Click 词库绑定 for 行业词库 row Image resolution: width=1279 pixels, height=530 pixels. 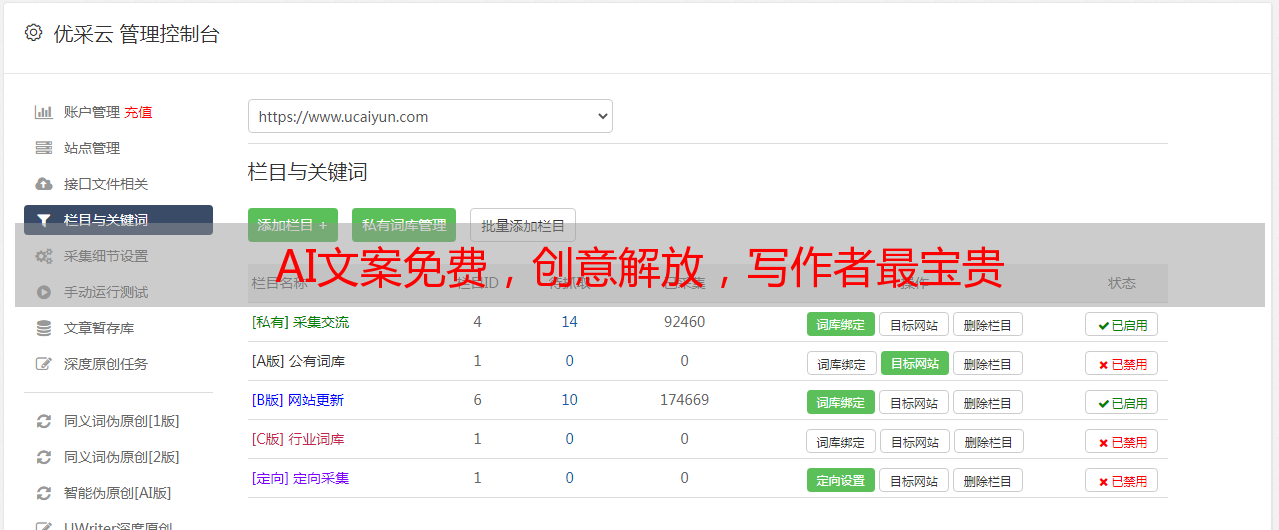pyautogui.click(x=841, y=441)
